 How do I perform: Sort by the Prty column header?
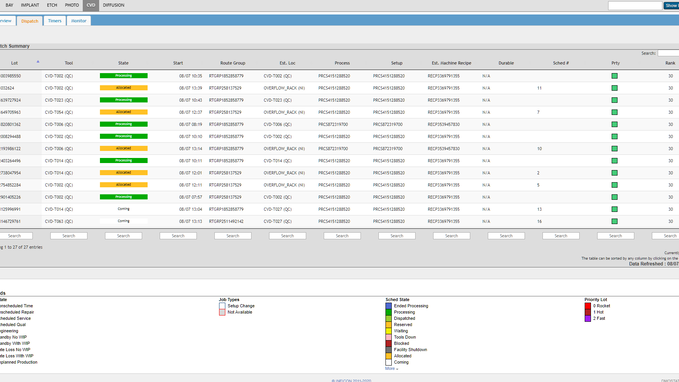pos(615,63)
